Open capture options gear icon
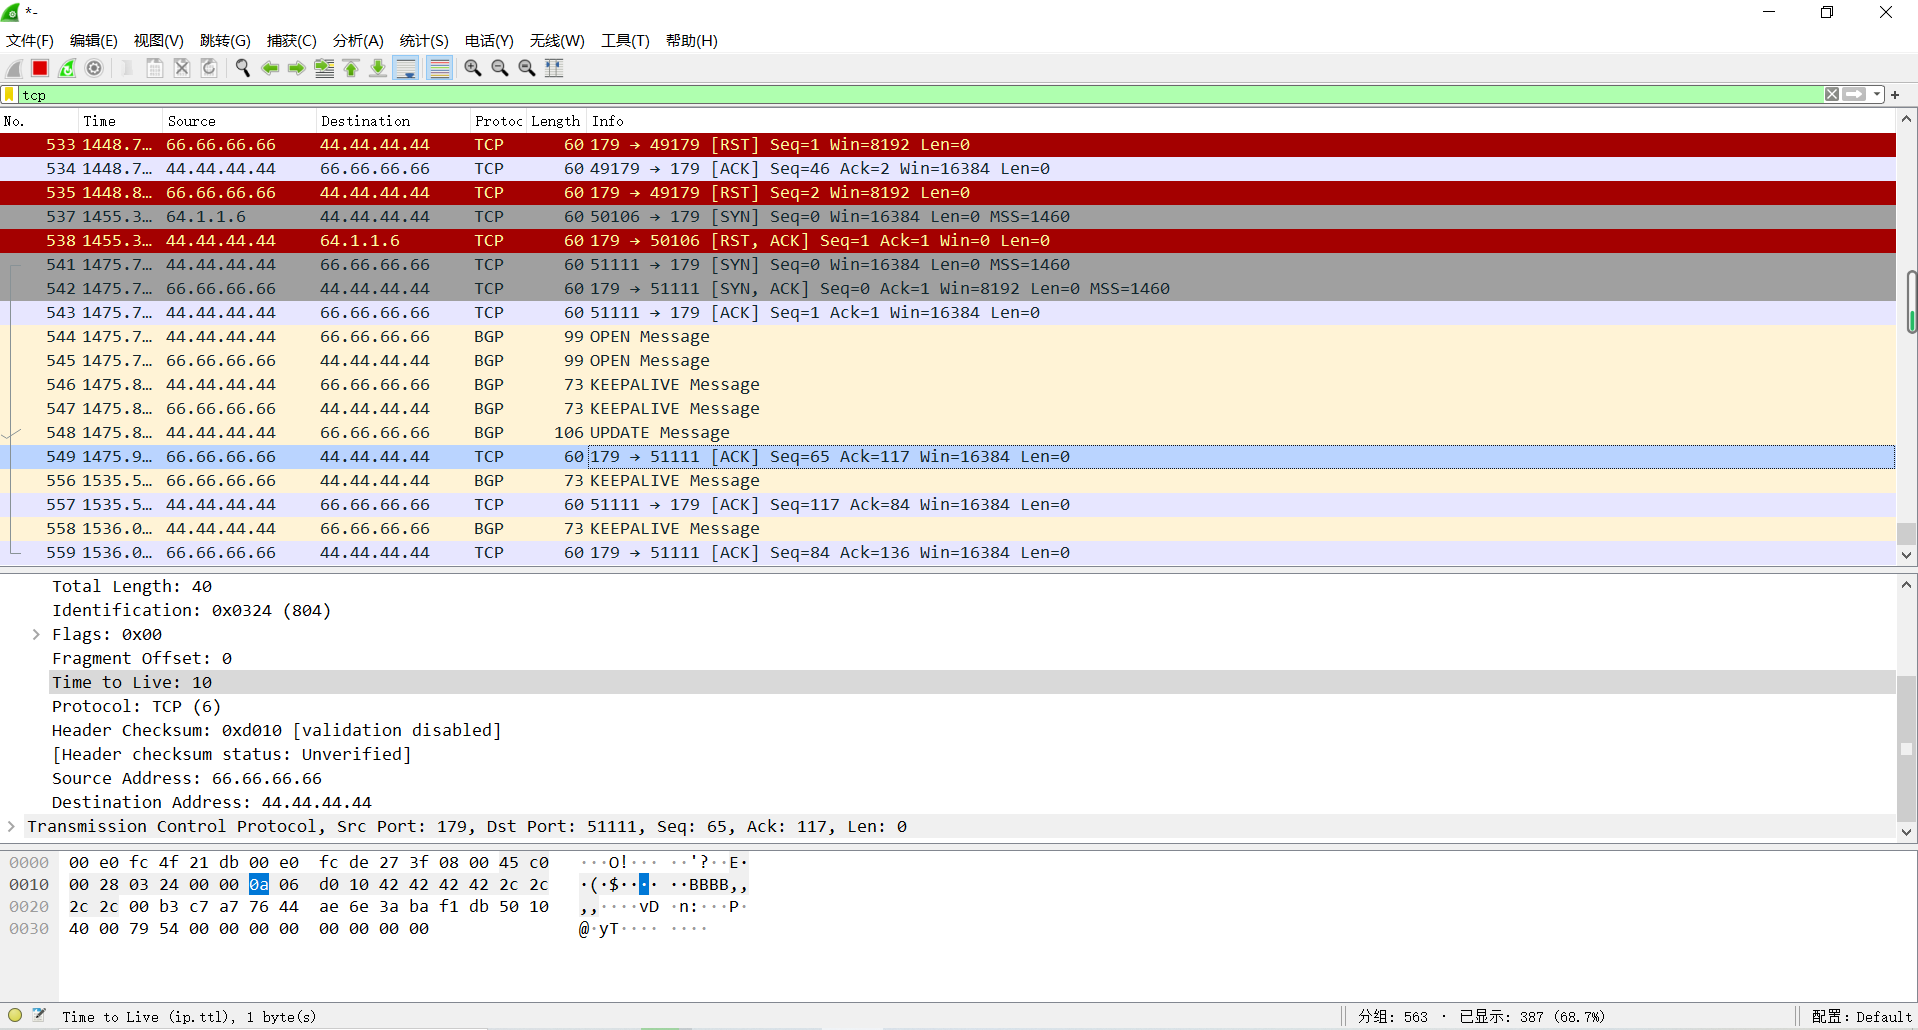Screen dimensions: 1918x1030 coord(94,68)
